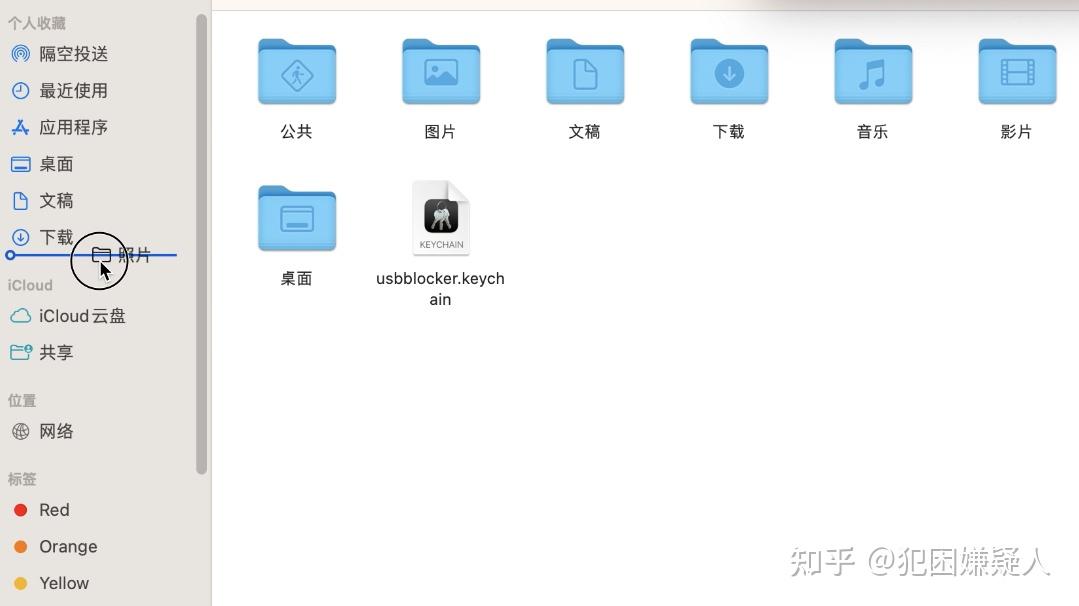This screenshot has height=606, width=1079.
Task: Filter by the Orange tag label
Action: (x=68, y=546)
